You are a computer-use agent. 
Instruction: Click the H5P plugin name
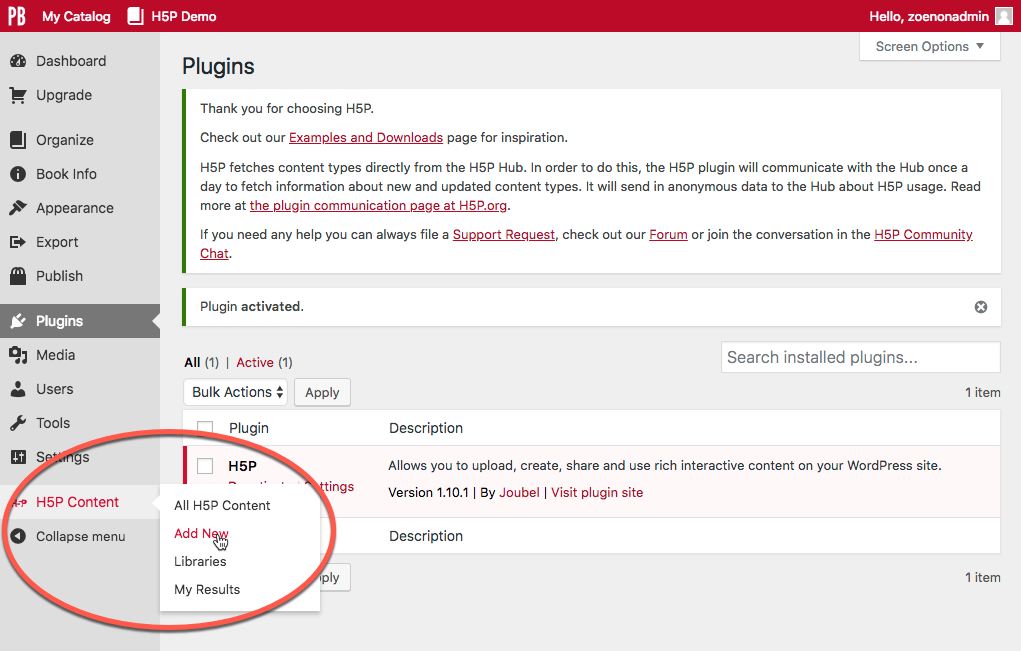[242, 466]
